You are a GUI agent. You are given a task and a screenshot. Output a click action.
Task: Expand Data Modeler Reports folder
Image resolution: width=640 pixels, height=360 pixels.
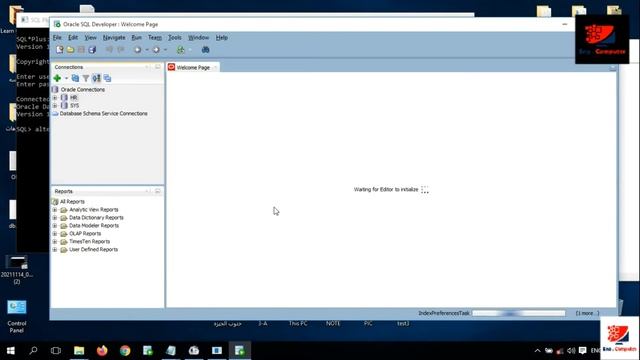point(55,226)
